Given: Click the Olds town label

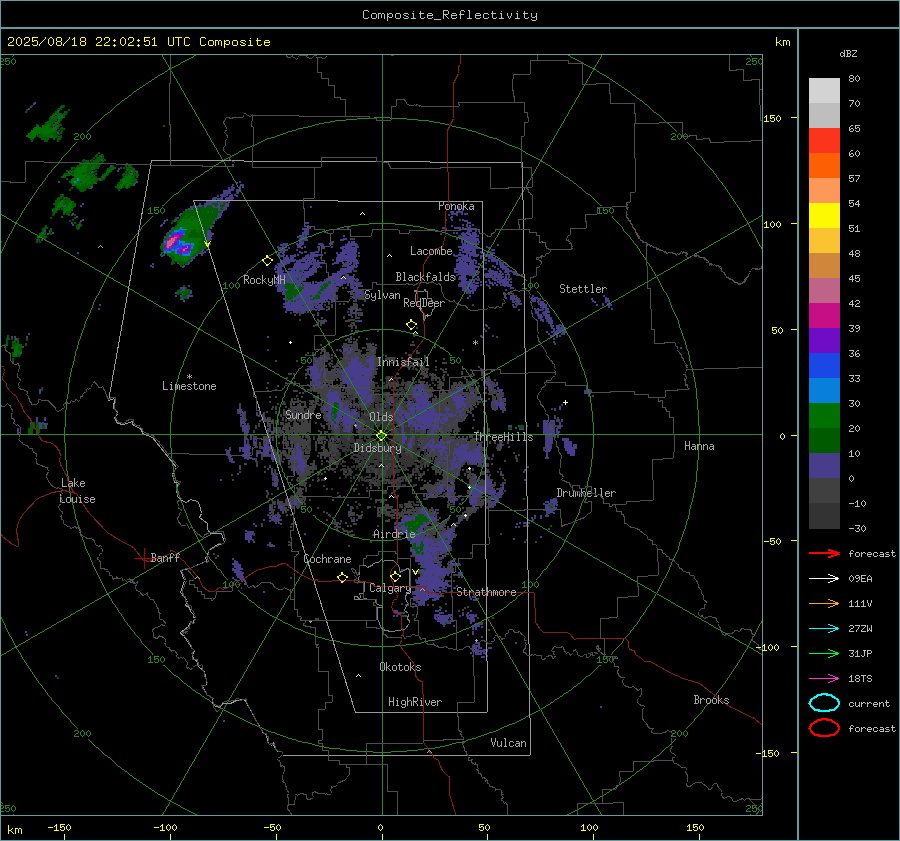Looking at the screenshot, I should (381, 417).
